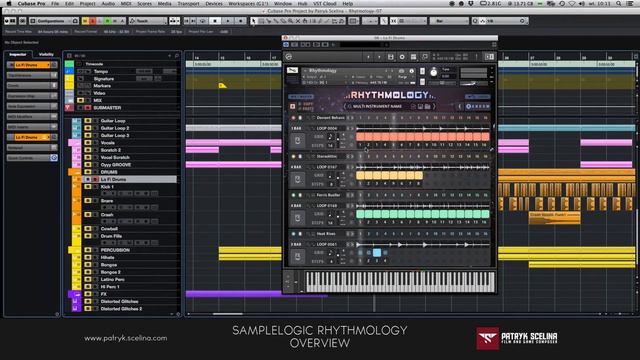640x360 pixels.
Task: Click first green step of LOOP 0168
Action: pyautogui.click(x=360, y=214)
